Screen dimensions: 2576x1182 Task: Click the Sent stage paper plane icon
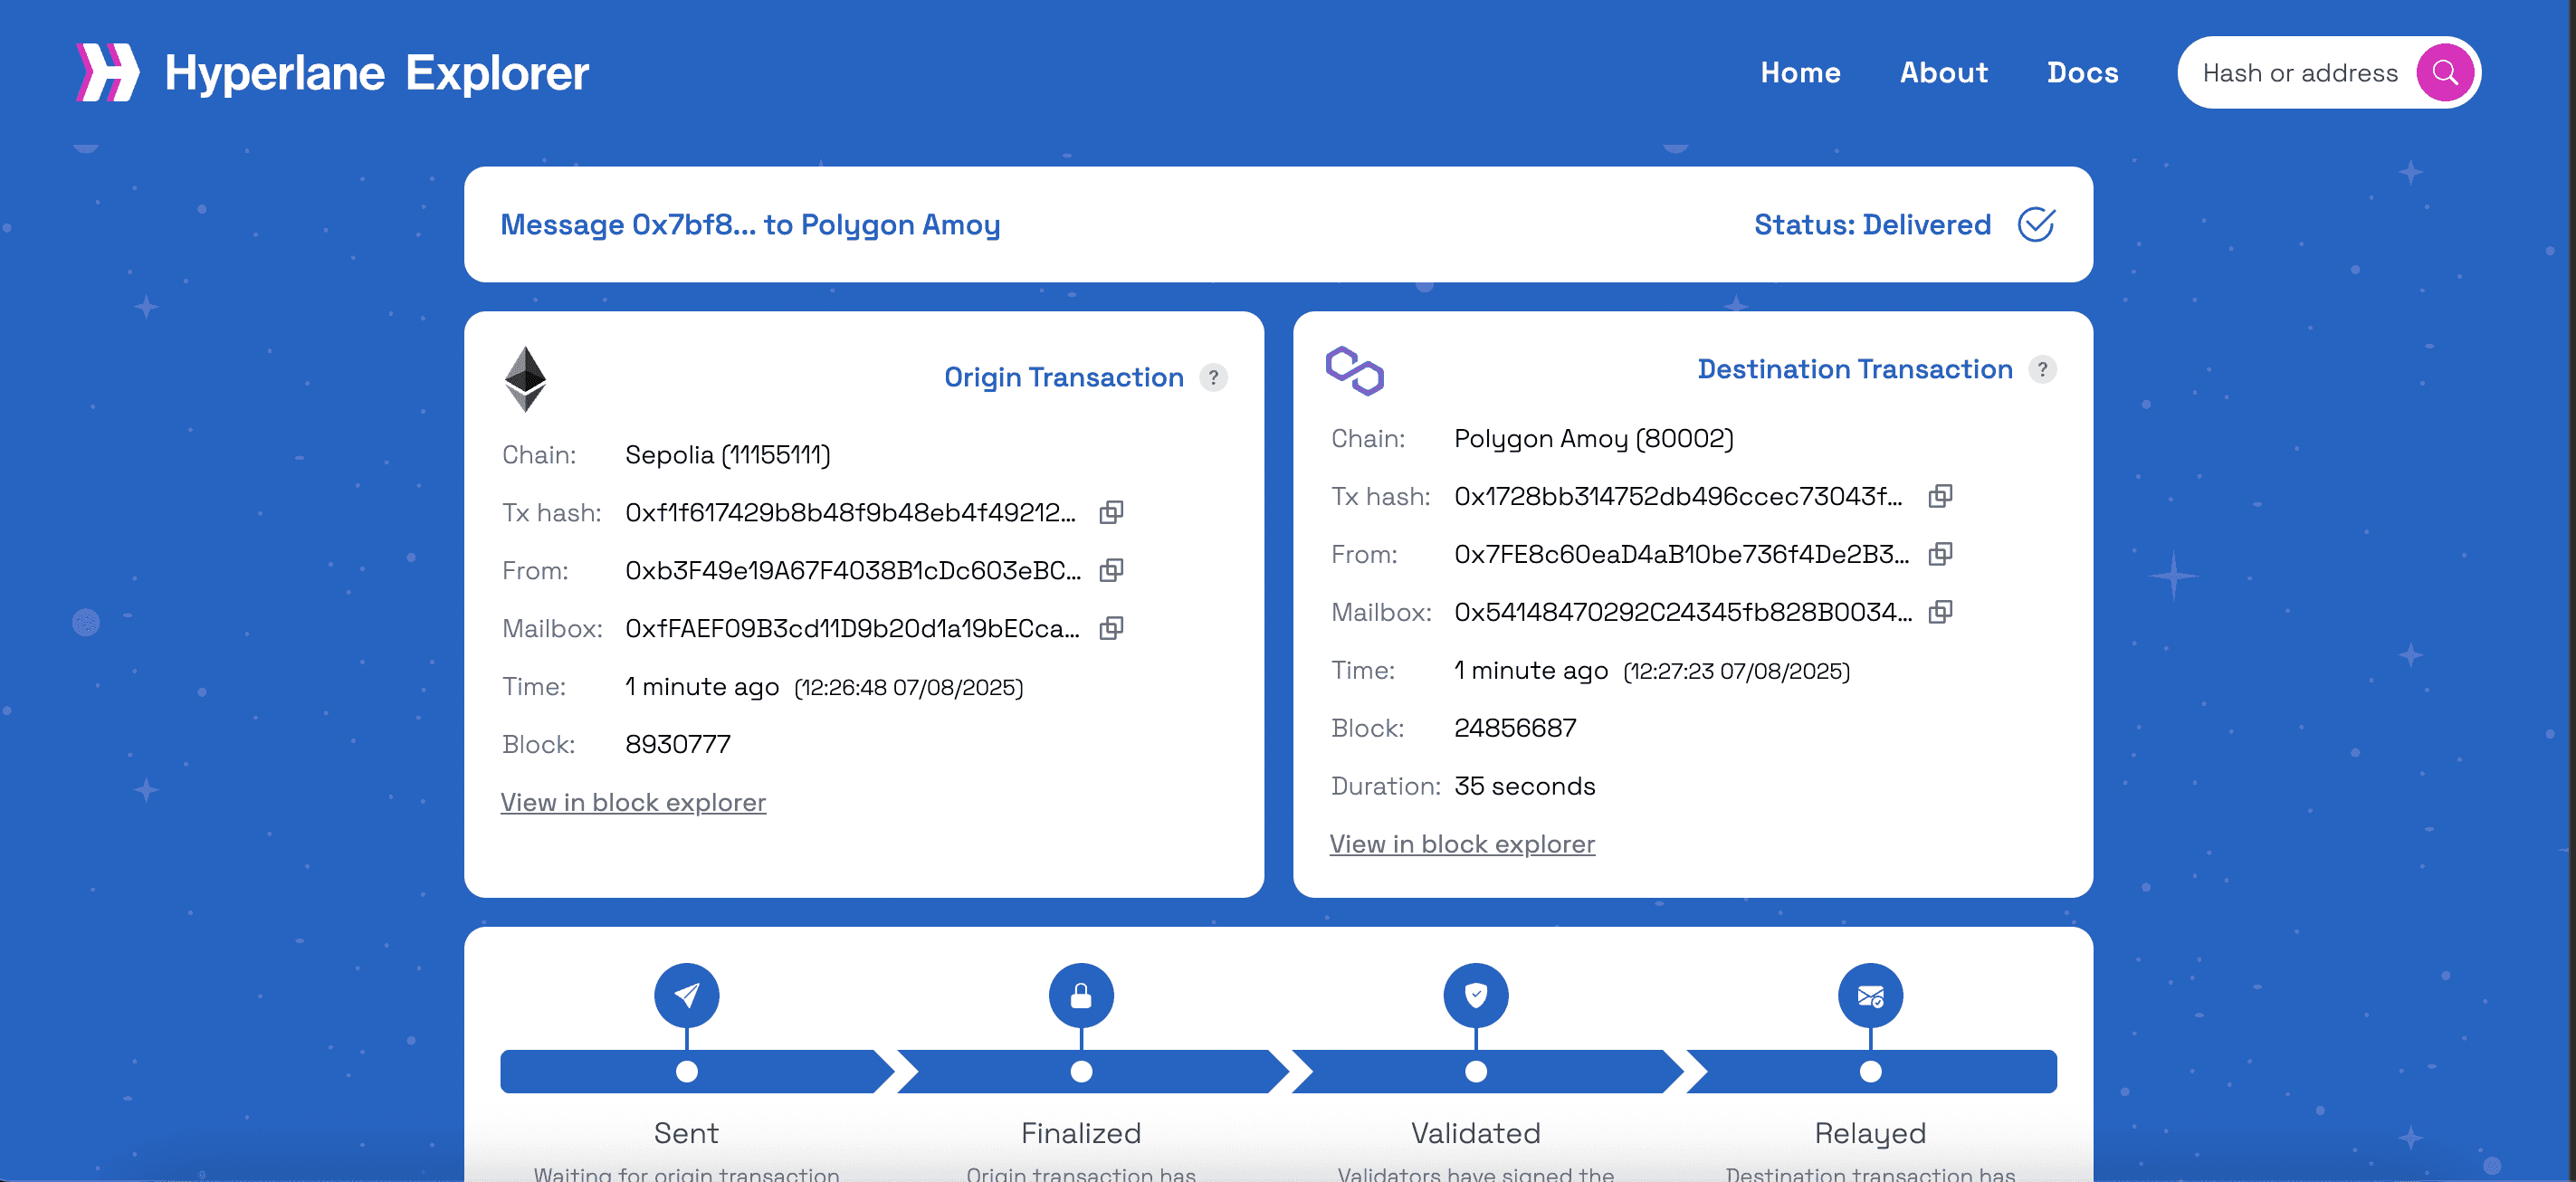click(686, 995)
